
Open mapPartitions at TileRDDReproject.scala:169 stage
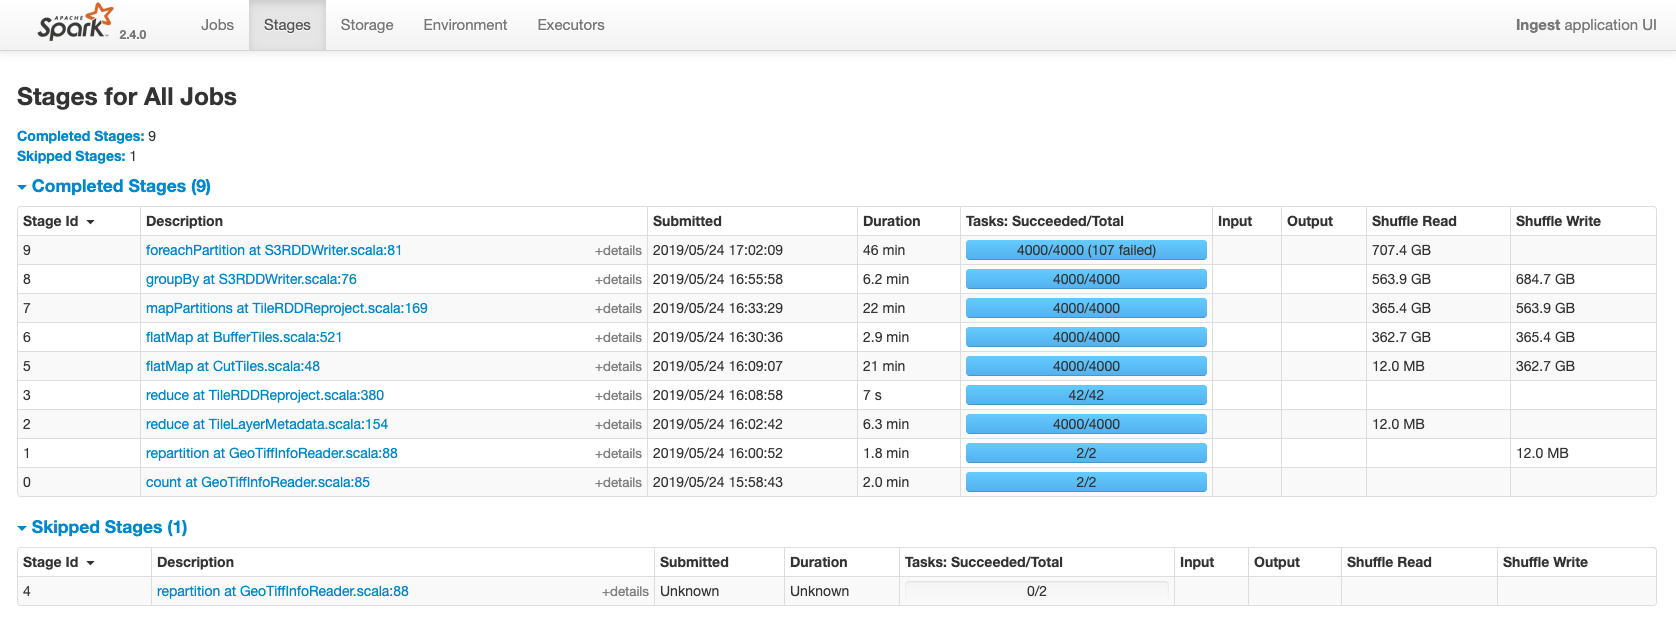[287, 308]
